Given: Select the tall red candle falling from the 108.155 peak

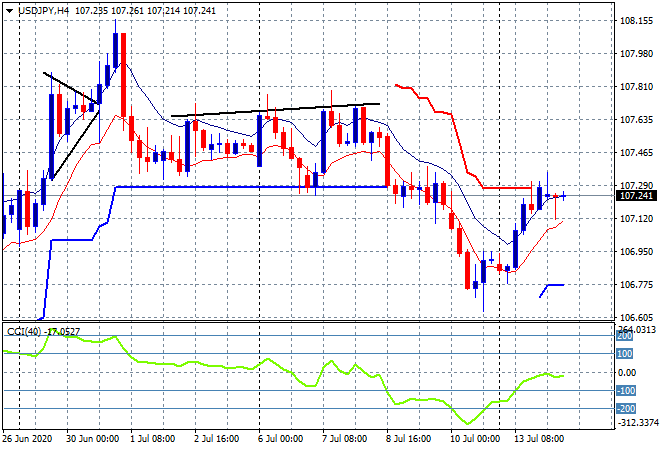Looking at the screenshot, I should pos(123,75).
